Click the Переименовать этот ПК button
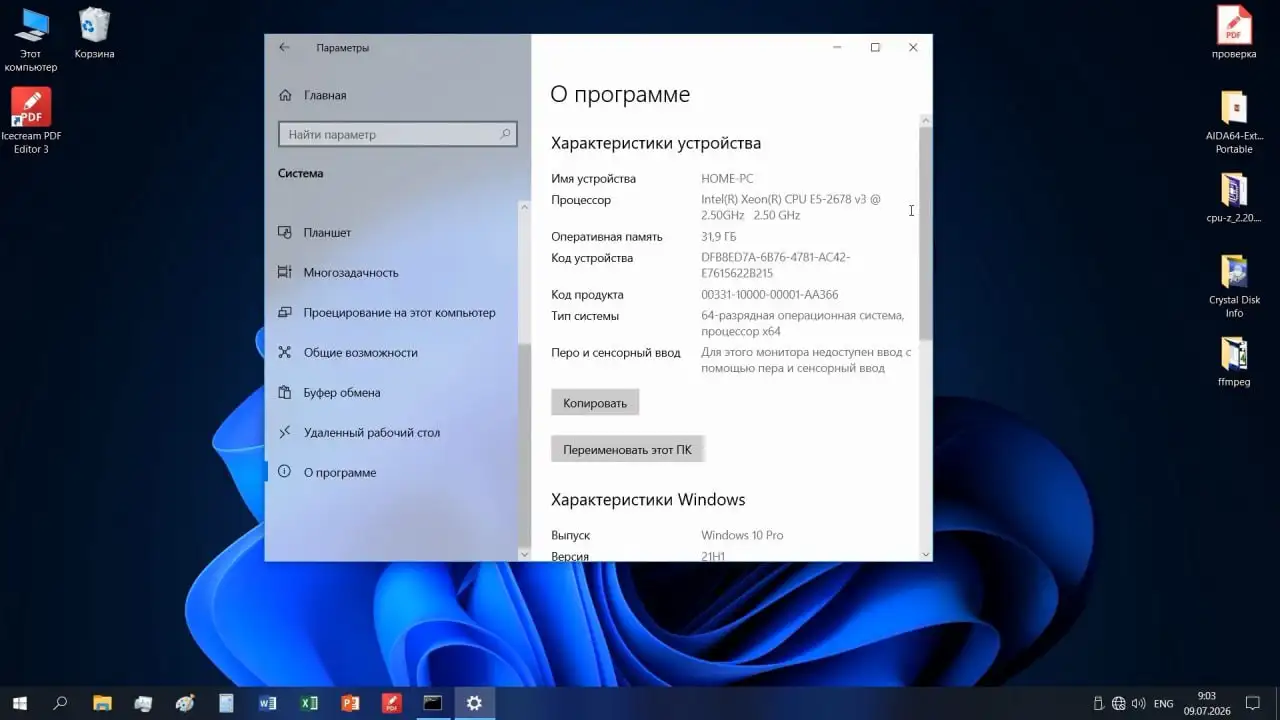The image size is (1280, 720). 628,450
